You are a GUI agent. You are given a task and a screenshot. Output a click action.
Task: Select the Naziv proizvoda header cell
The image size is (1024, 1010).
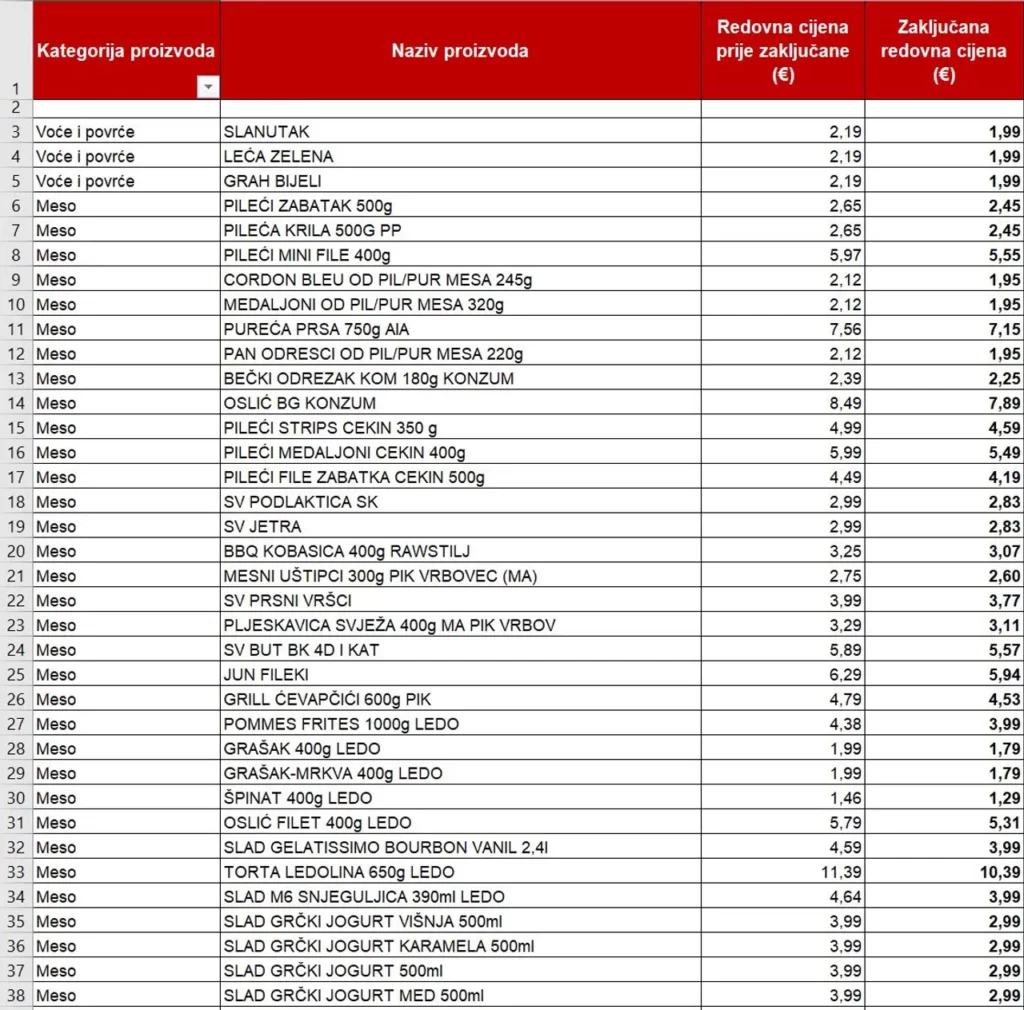point(460,50)
